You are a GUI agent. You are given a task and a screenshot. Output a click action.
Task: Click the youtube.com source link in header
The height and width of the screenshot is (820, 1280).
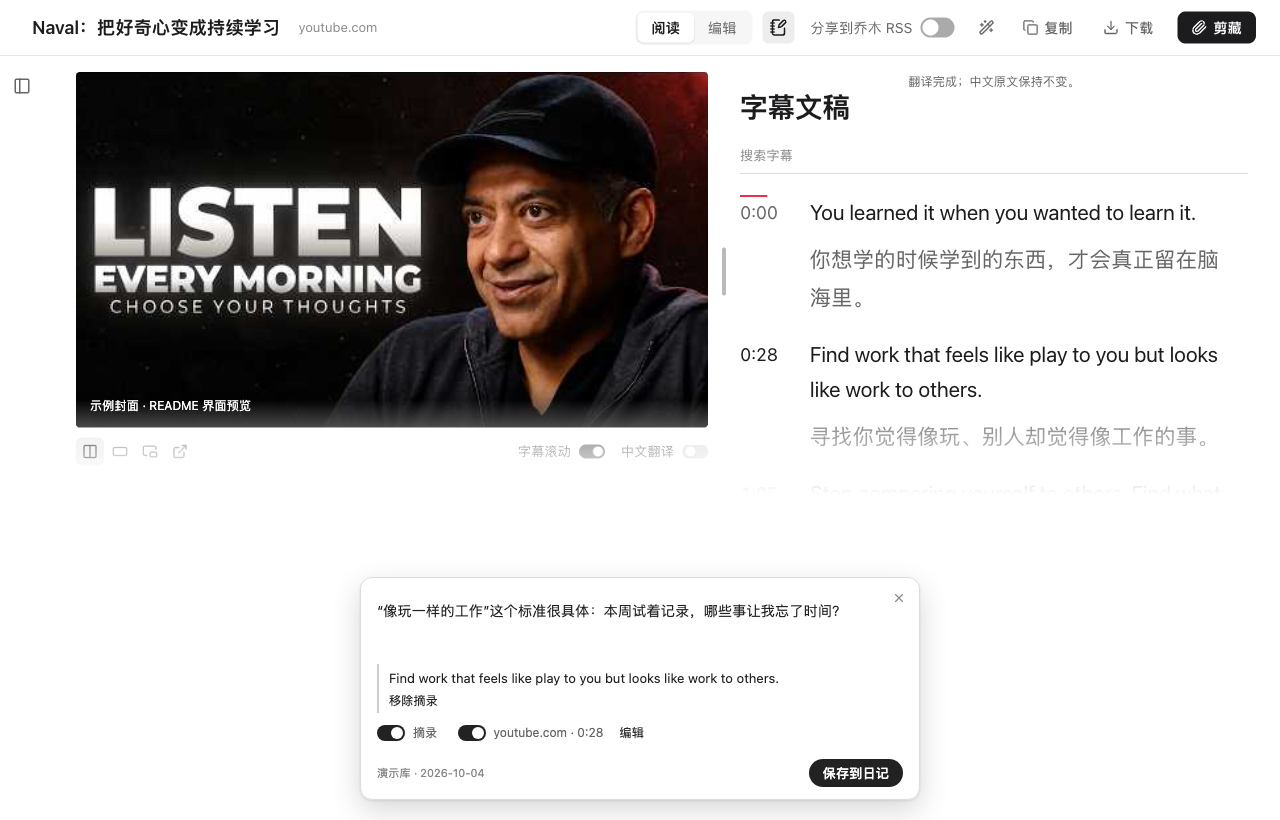pos(338,28)
